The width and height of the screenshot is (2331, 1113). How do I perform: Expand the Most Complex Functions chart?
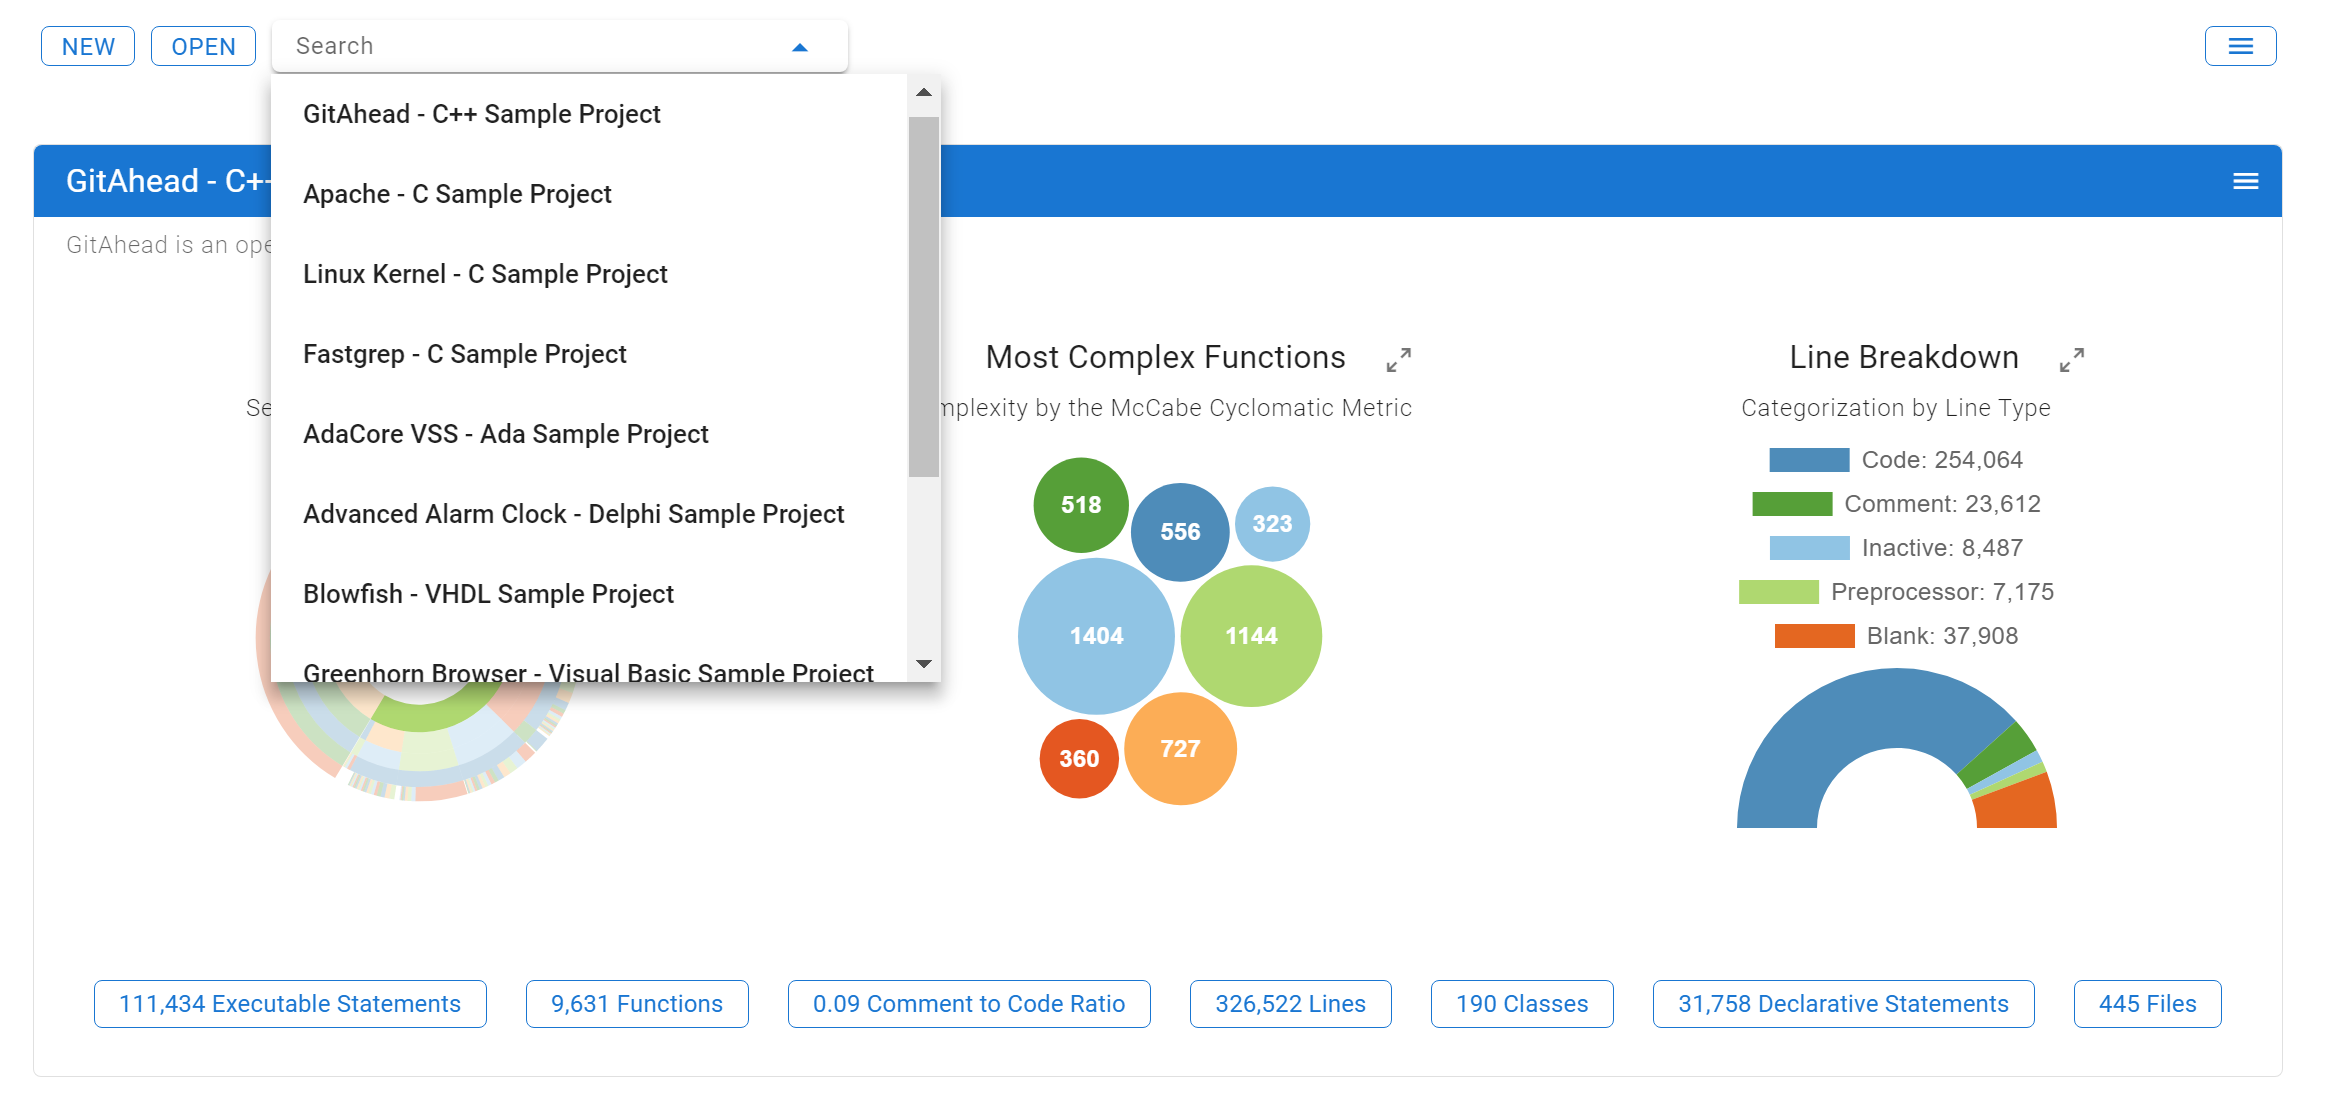click(1398, 360)
